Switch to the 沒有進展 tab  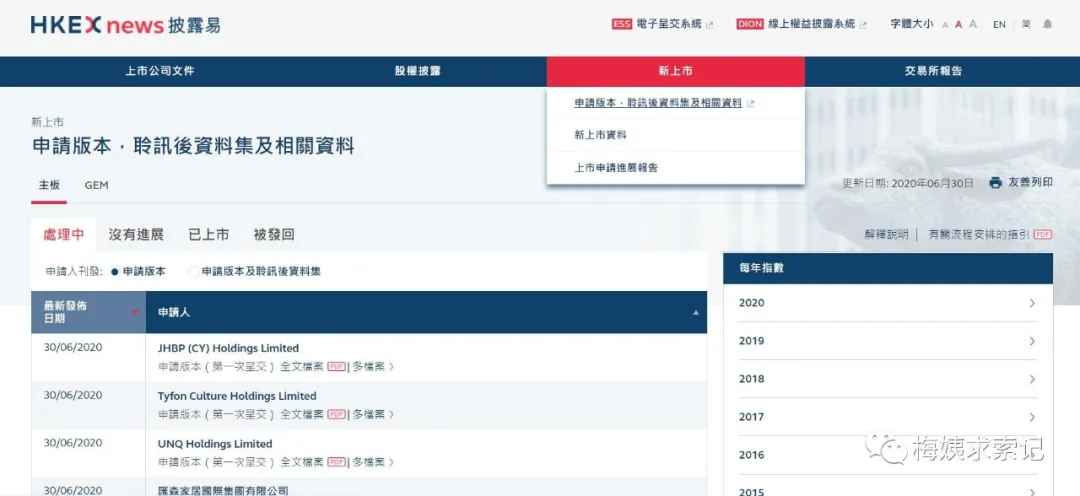point(136,235)
